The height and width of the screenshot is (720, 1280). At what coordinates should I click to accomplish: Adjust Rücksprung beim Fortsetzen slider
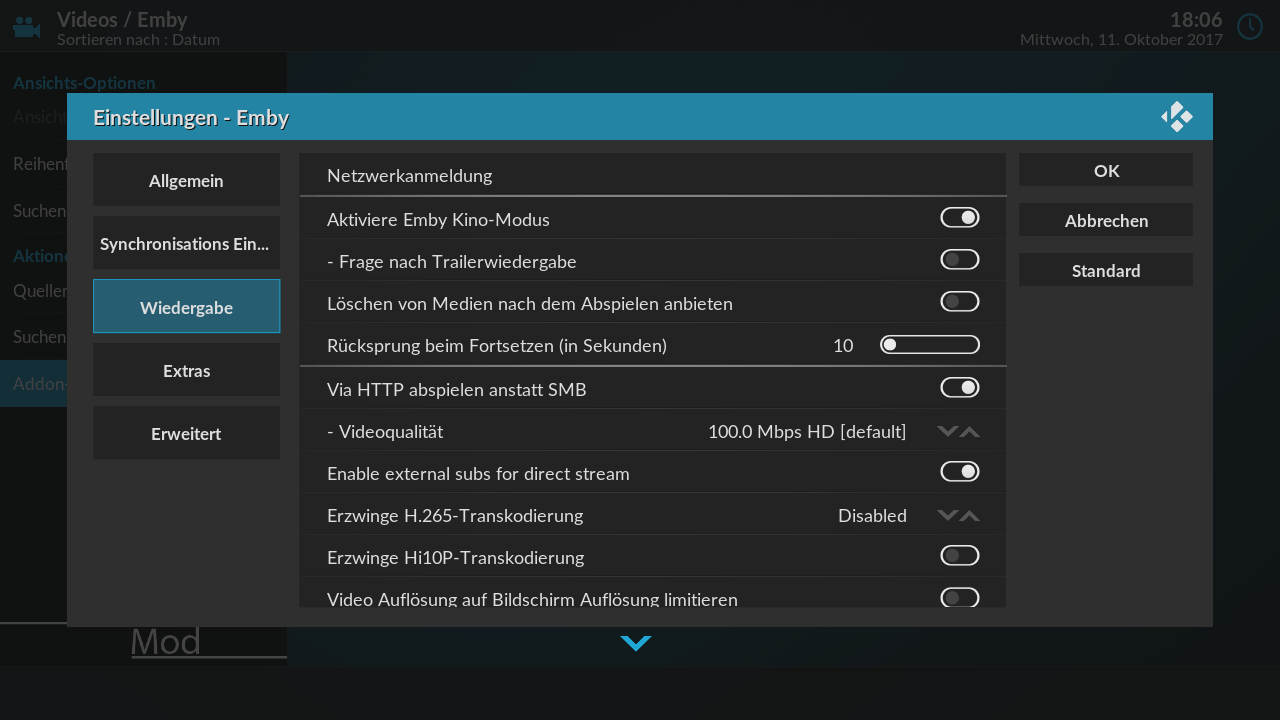(930, 345)
